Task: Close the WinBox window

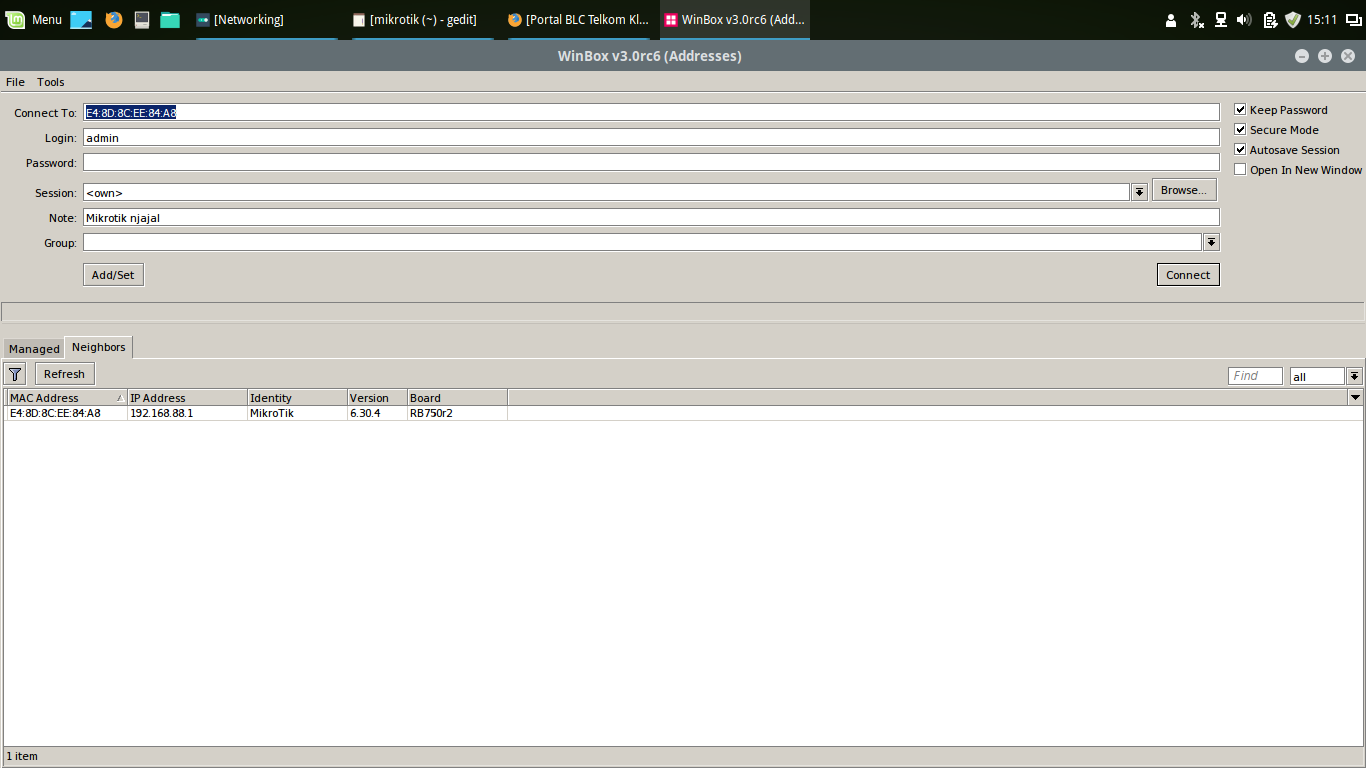Action: coord(1348,56)
